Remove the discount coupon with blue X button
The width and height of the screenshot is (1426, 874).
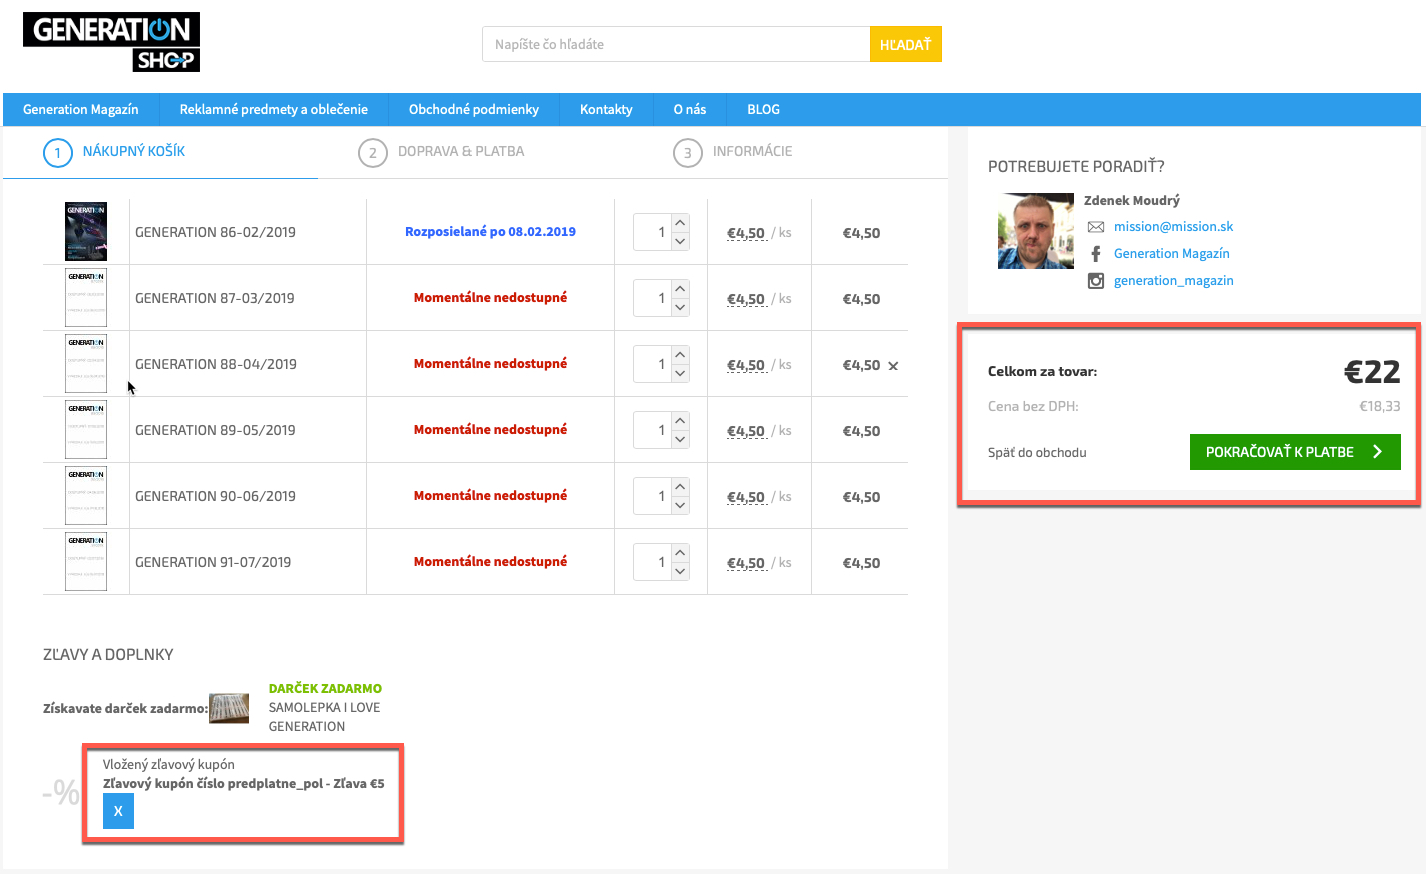[x=118, y=811]
